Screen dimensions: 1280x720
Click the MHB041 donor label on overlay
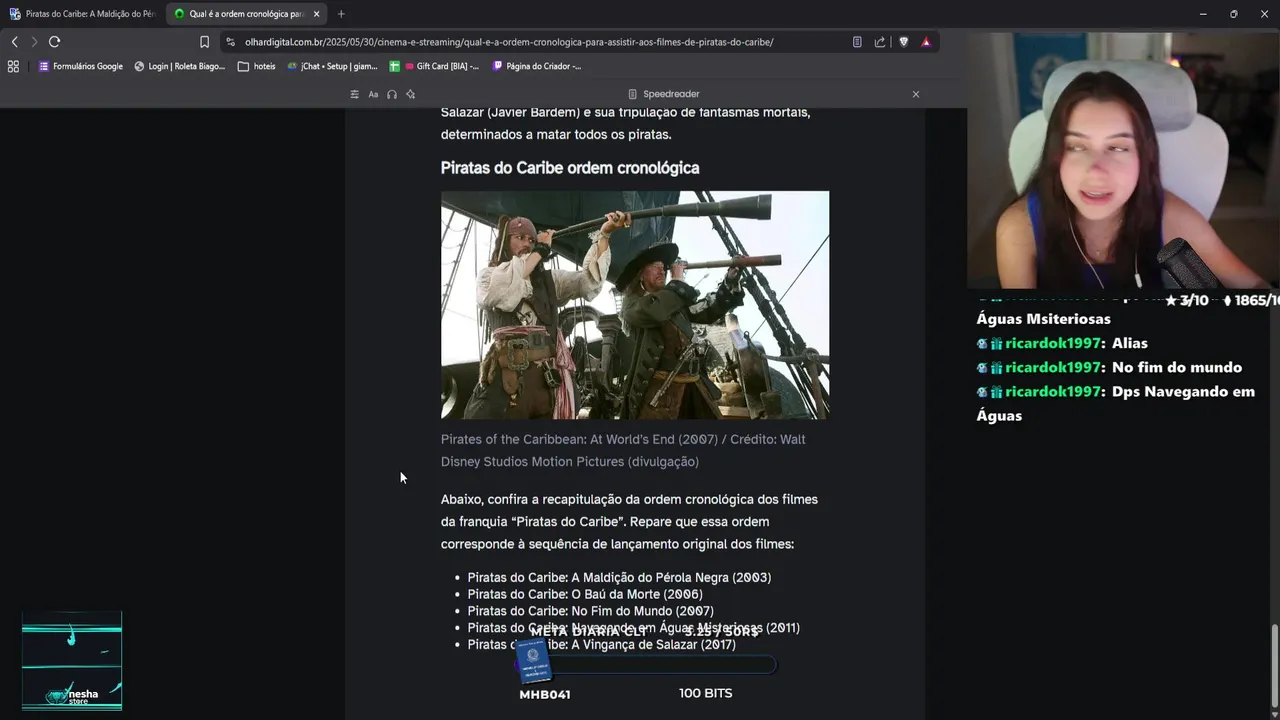pos(545,694)
